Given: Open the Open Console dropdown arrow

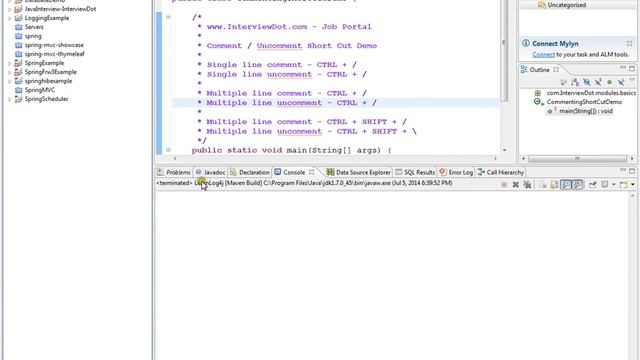Looking at the screenshot, I should 633,184.
